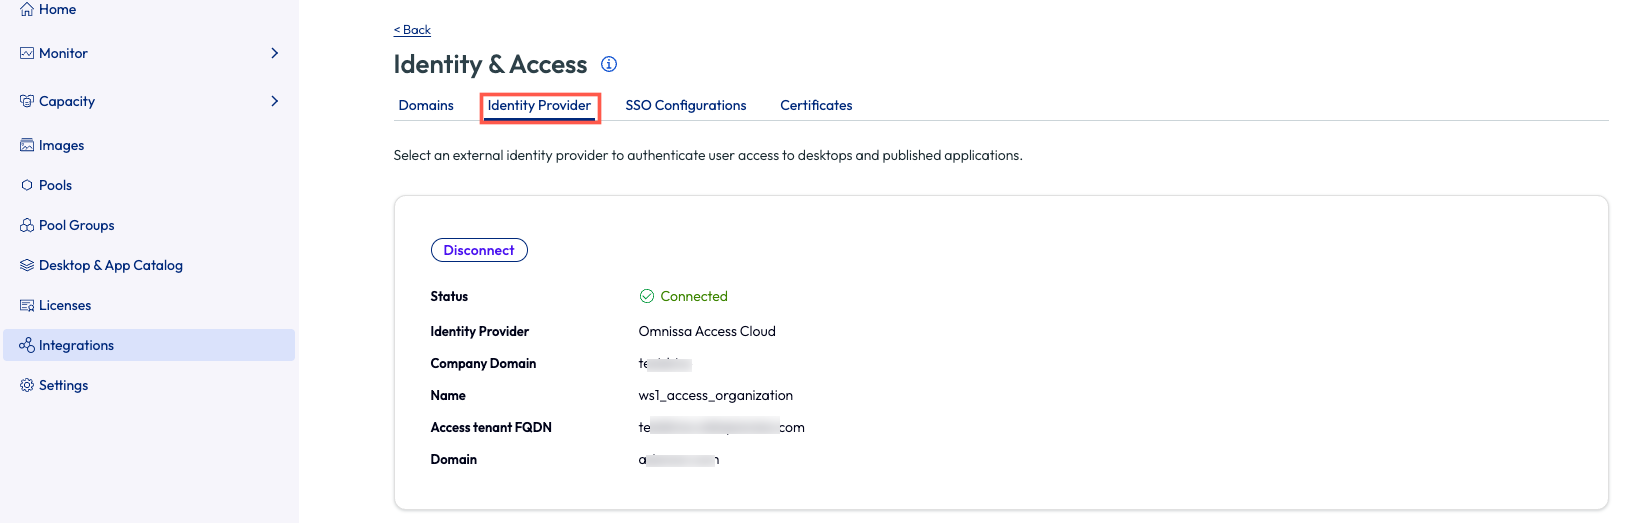This screenshot has height=523, width=1626.
Task: Click the Home icon in sidebar
Action: tap(27, 9)
